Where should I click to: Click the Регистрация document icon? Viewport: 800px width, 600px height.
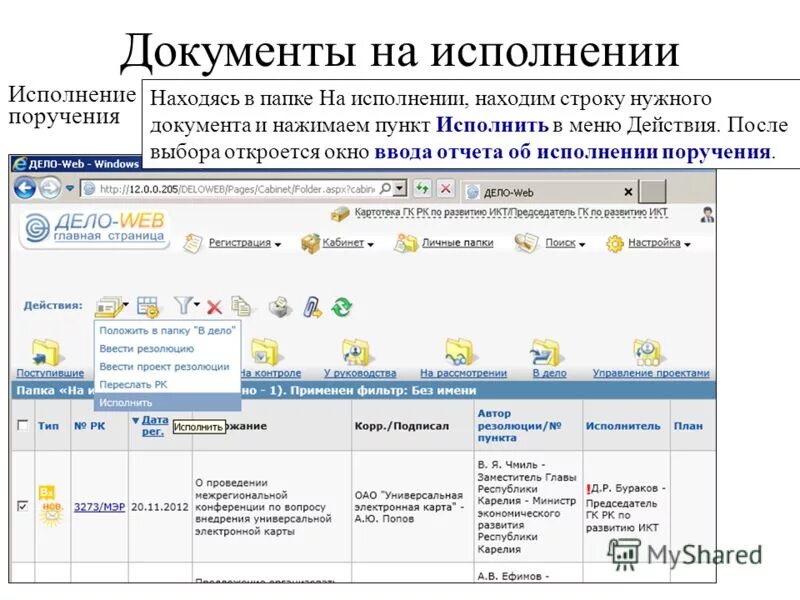pos(193,243)
